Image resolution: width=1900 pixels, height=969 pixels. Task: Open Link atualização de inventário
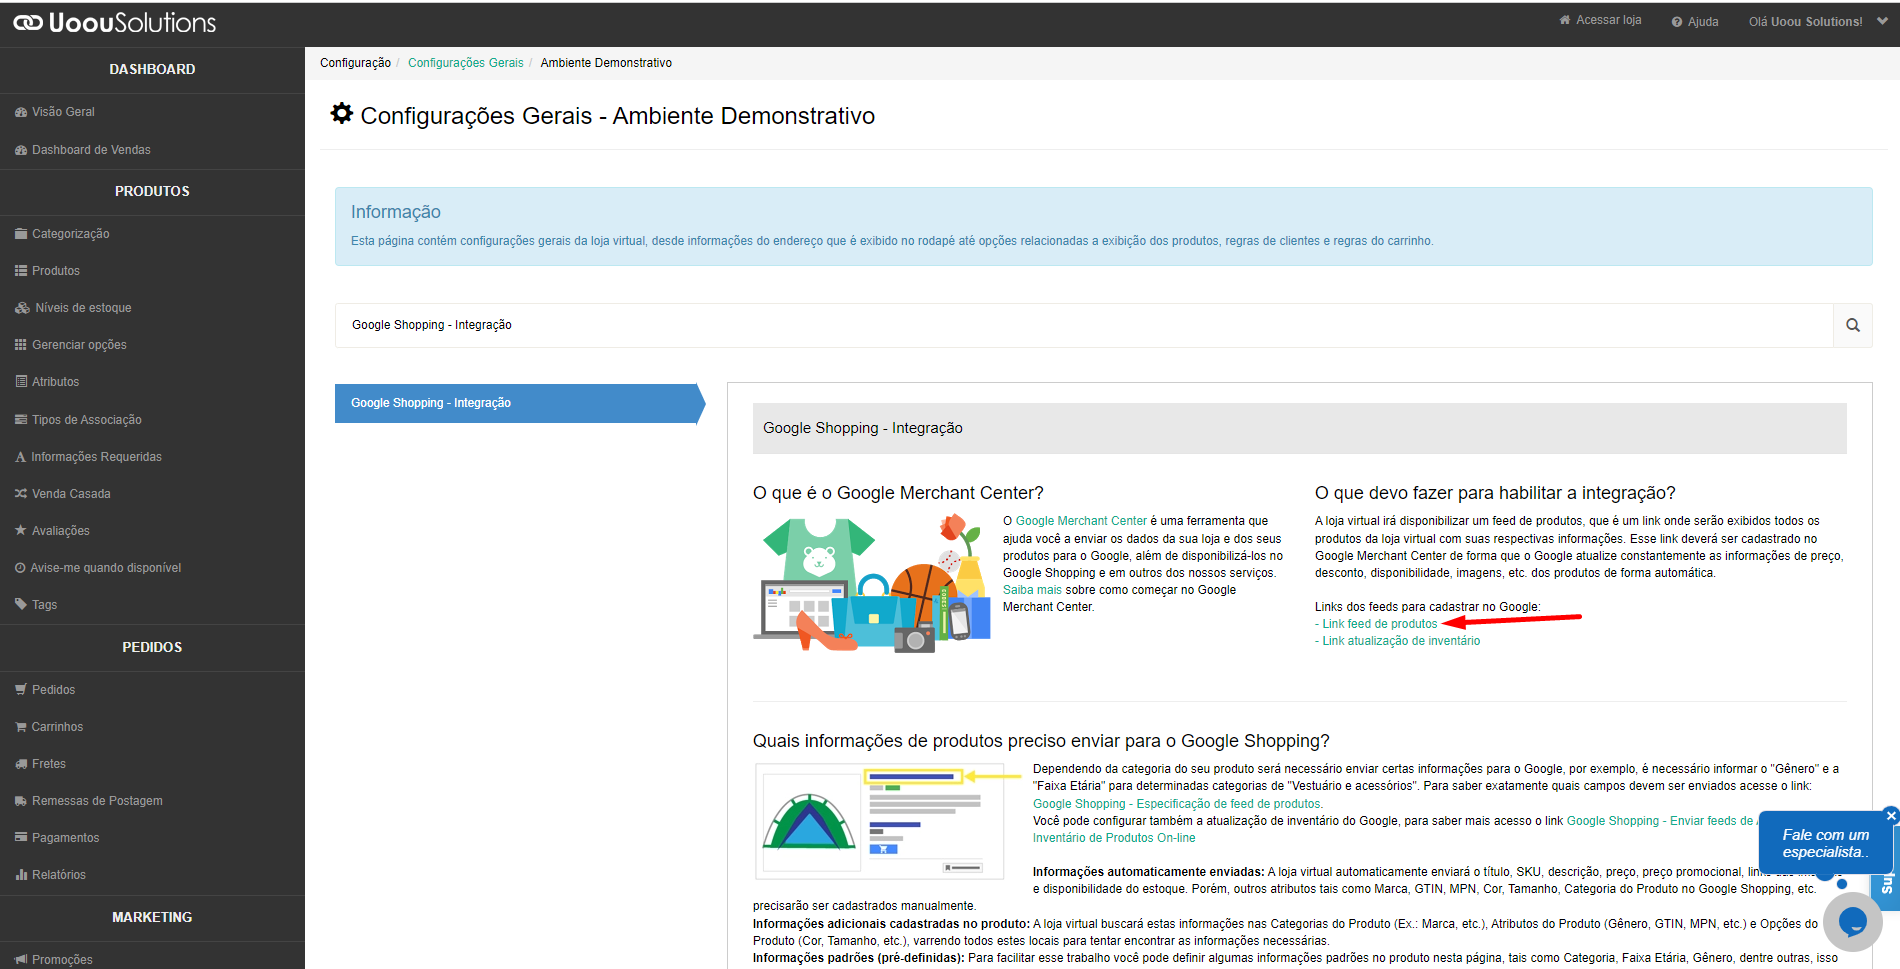point(1401,641)
